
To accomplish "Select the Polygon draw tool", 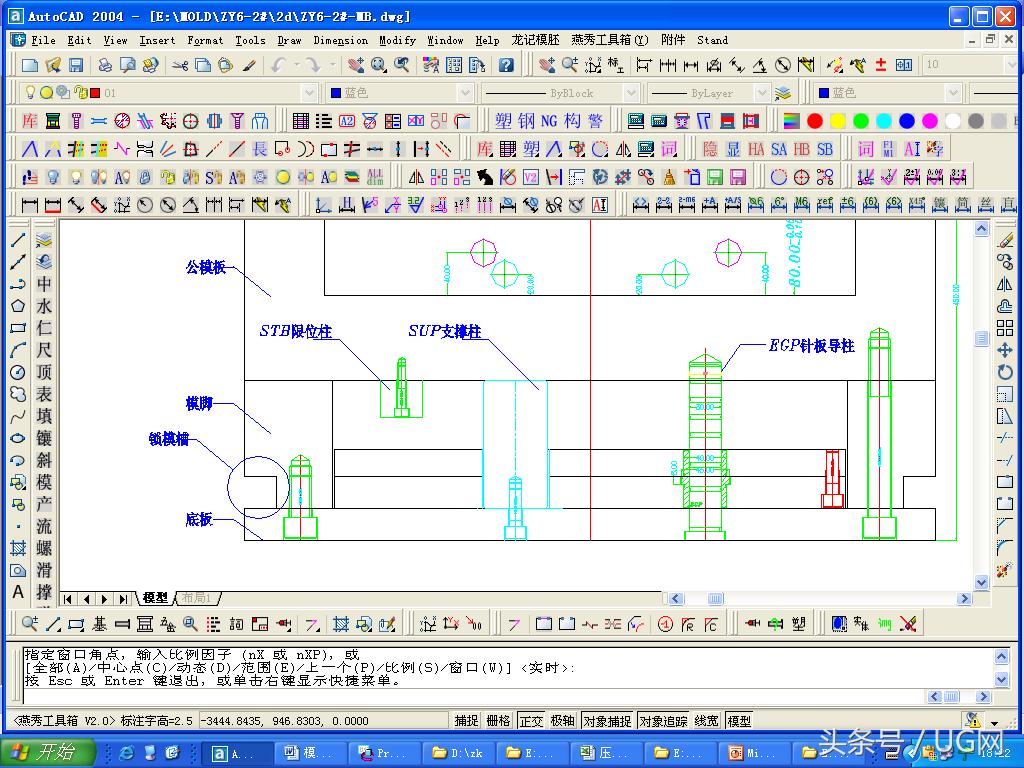I will [x=18, y=306].
